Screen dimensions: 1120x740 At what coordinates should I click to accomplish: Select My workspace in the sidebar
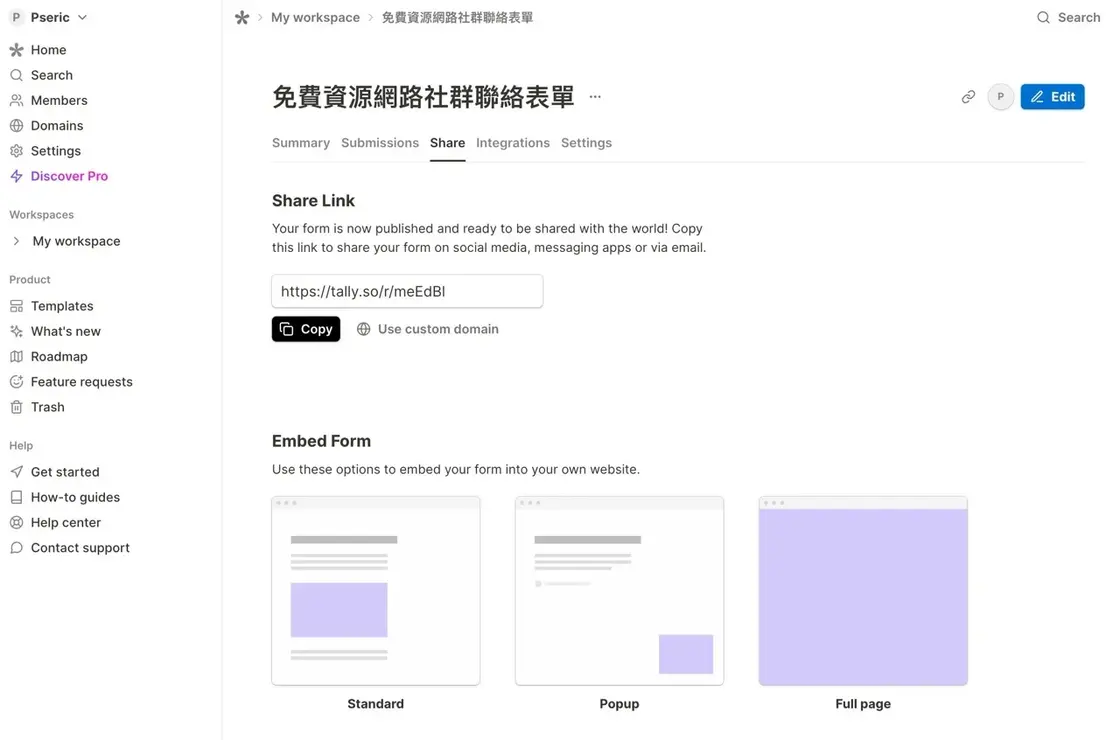coord(76,241)
